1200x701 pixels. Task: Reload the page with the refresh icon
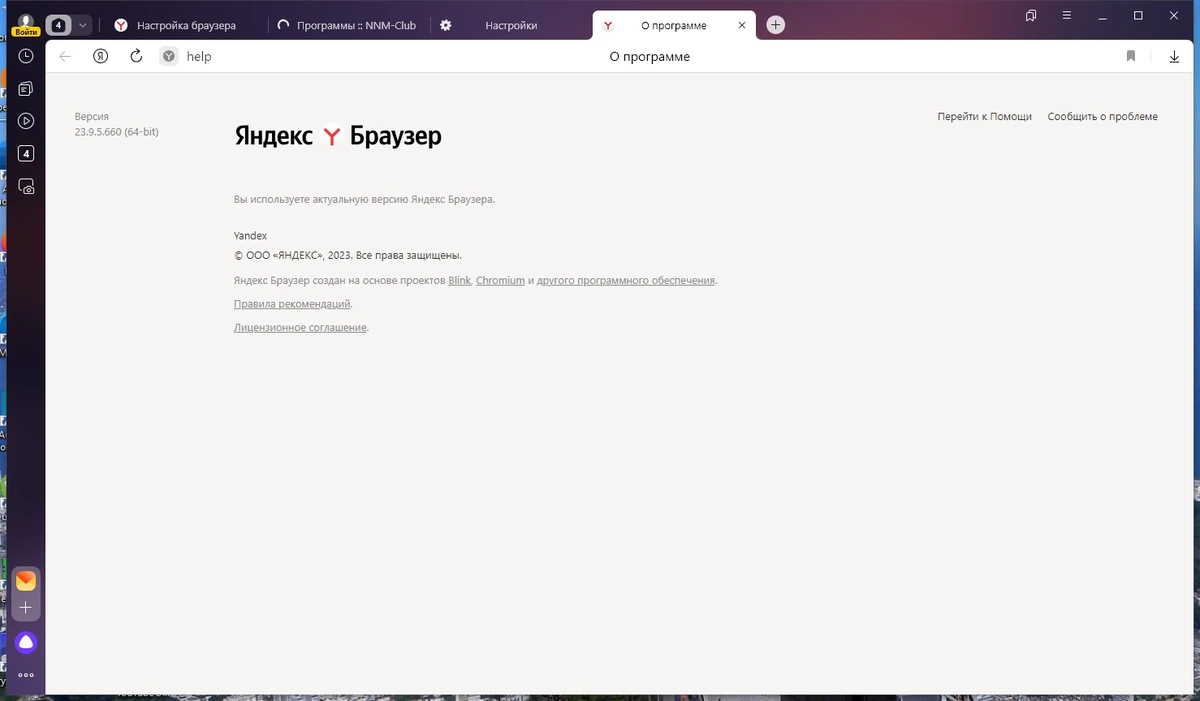point(136,57)
